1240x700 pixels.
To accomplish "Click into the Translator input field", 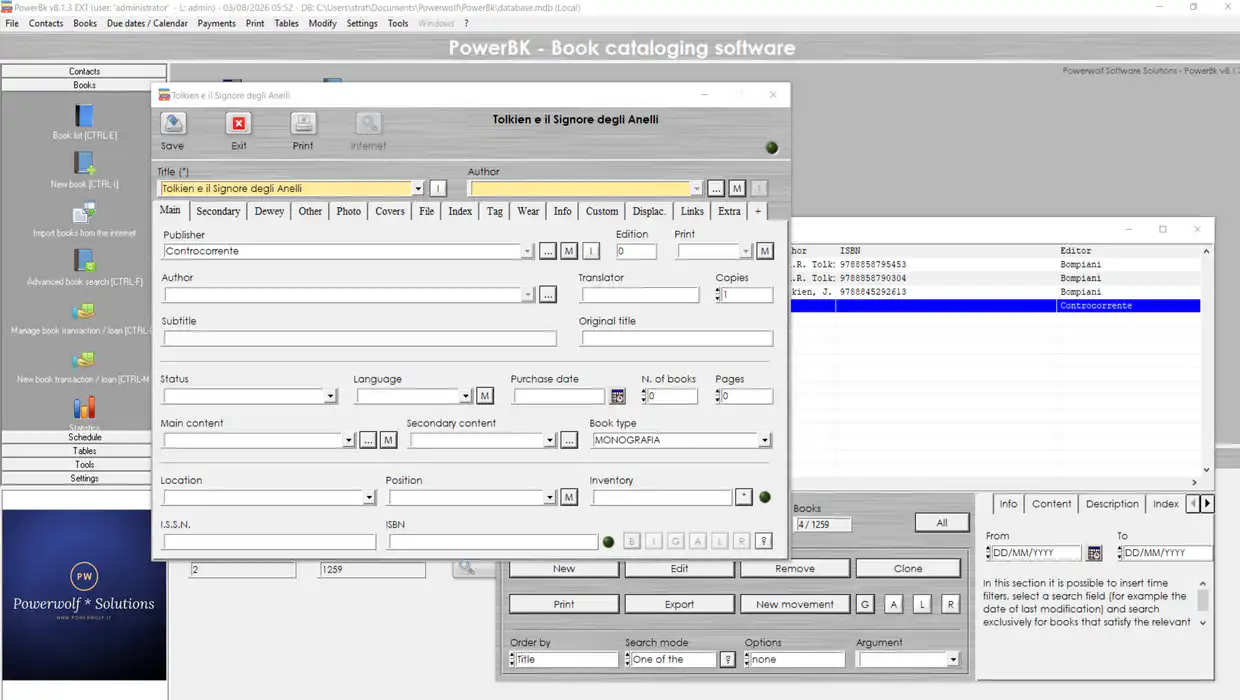I will 640,295.
